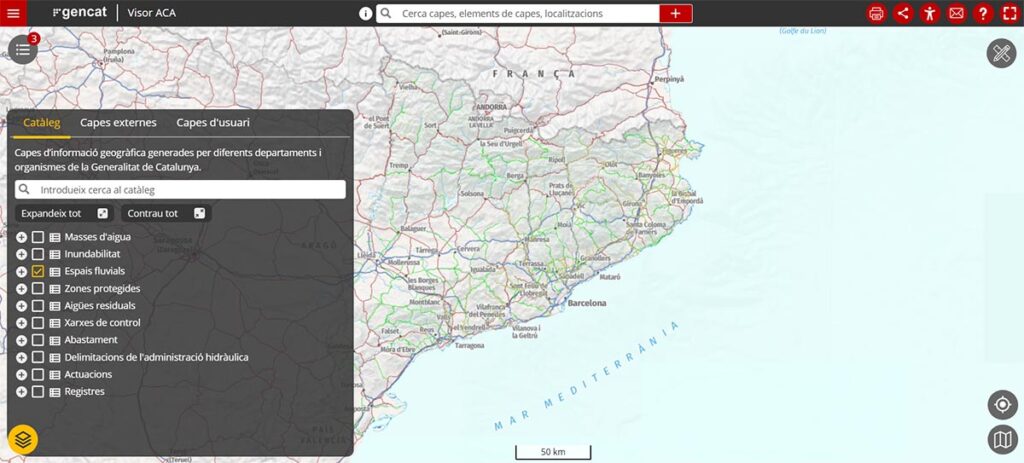Click the yellow layers catalog button
The height and width of the screenshot is (463, 1024).
(x=23, y=439)
